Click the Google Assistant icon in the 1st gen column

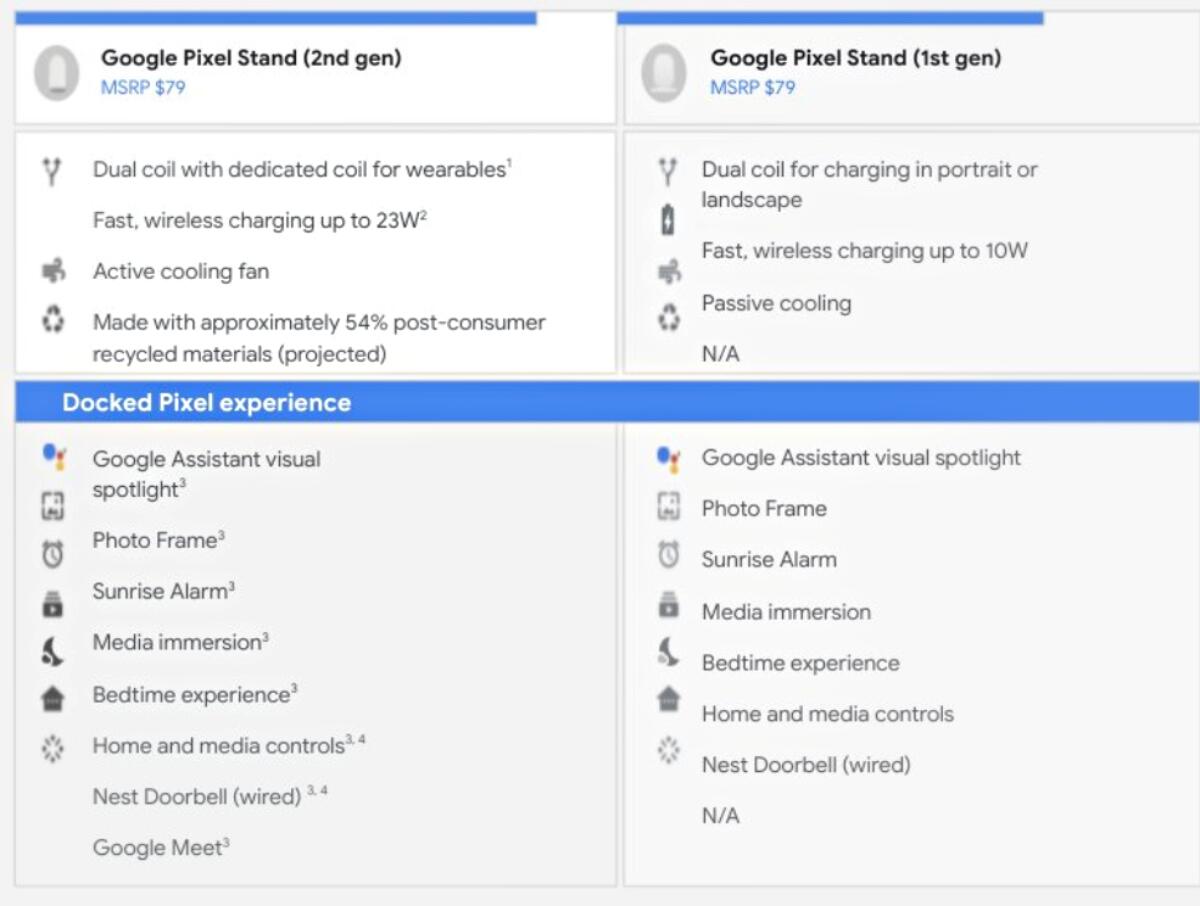(668, 458)
